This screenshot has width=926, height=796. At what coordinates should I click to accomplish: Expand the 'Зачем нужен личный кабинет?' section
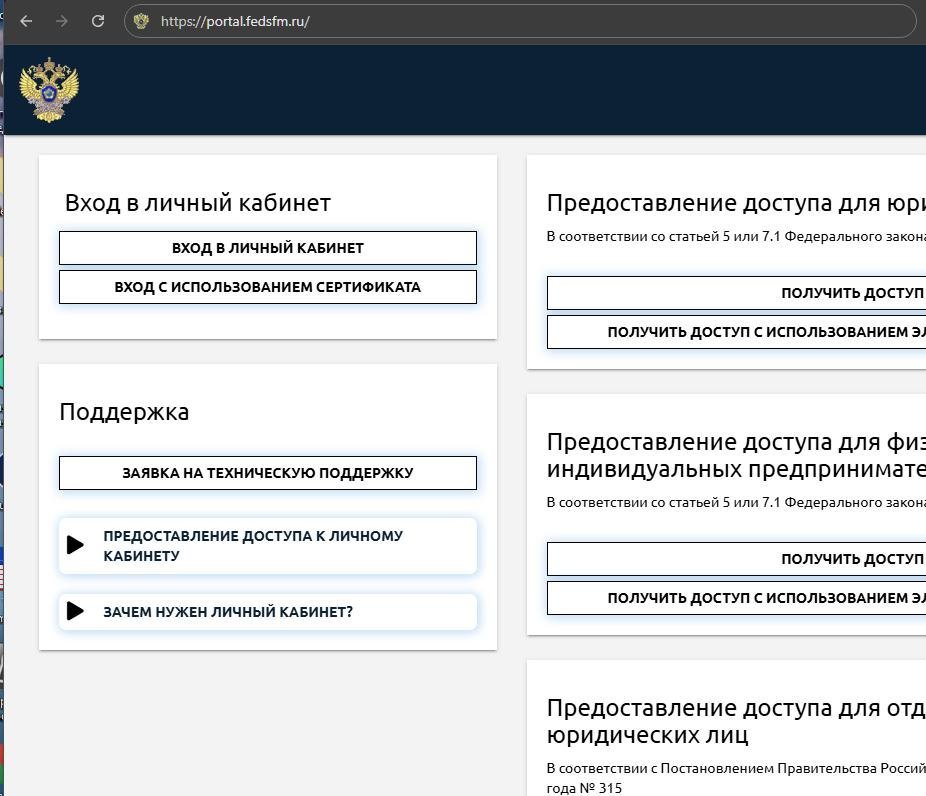[x=228, y=612]
